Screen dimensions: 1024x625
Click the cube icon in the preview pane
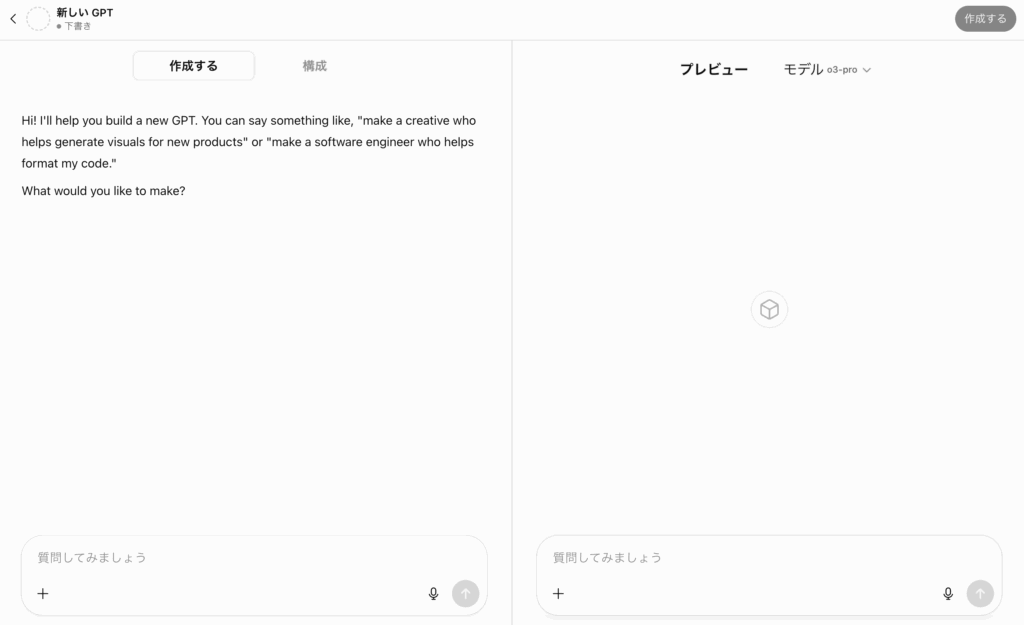pos(769,310)
